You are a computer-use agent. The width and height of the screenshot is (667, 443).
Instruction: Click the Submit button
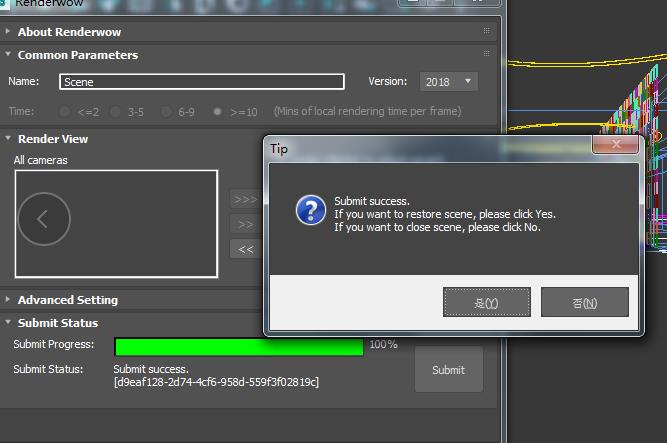tap(449, 369)
